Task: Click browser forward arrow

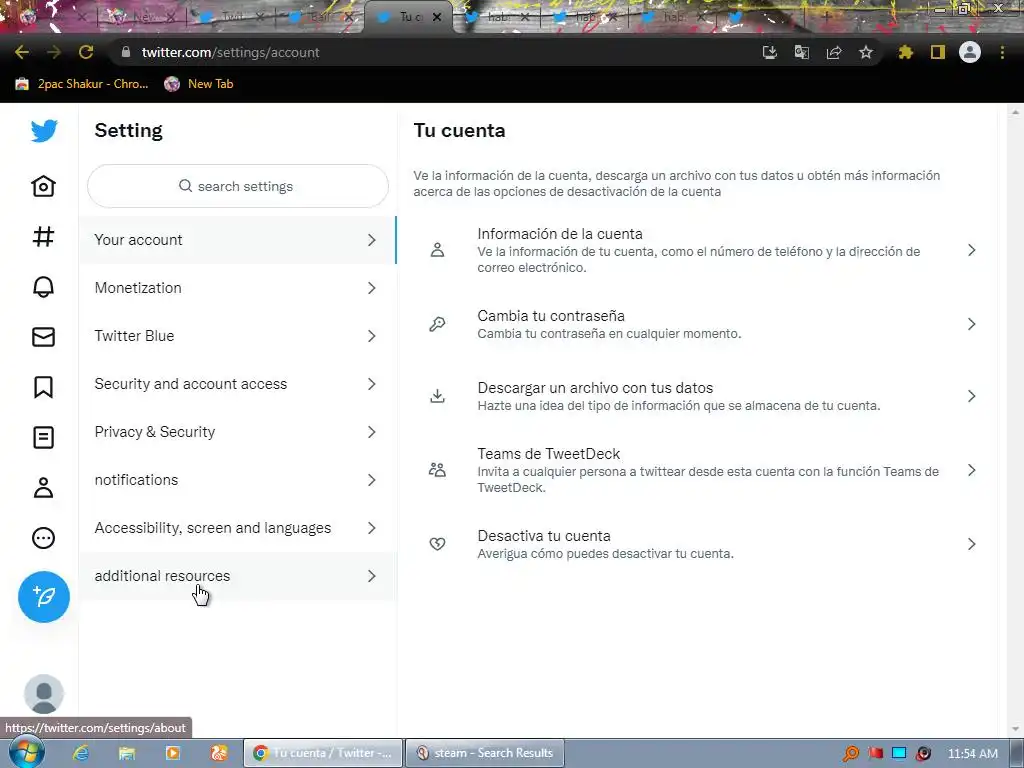Action: 54,52
